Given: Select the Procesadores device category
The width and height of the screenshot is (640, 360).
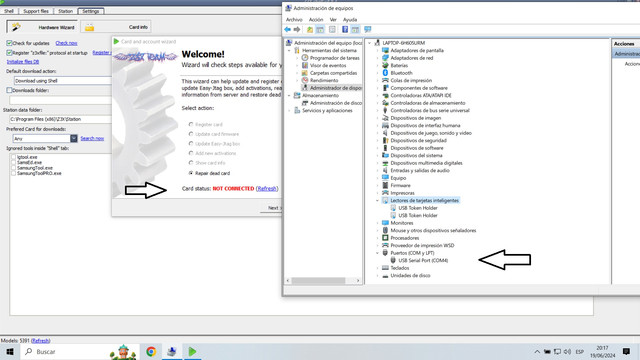Looking at the screenshot, I should tap(404, 238).
